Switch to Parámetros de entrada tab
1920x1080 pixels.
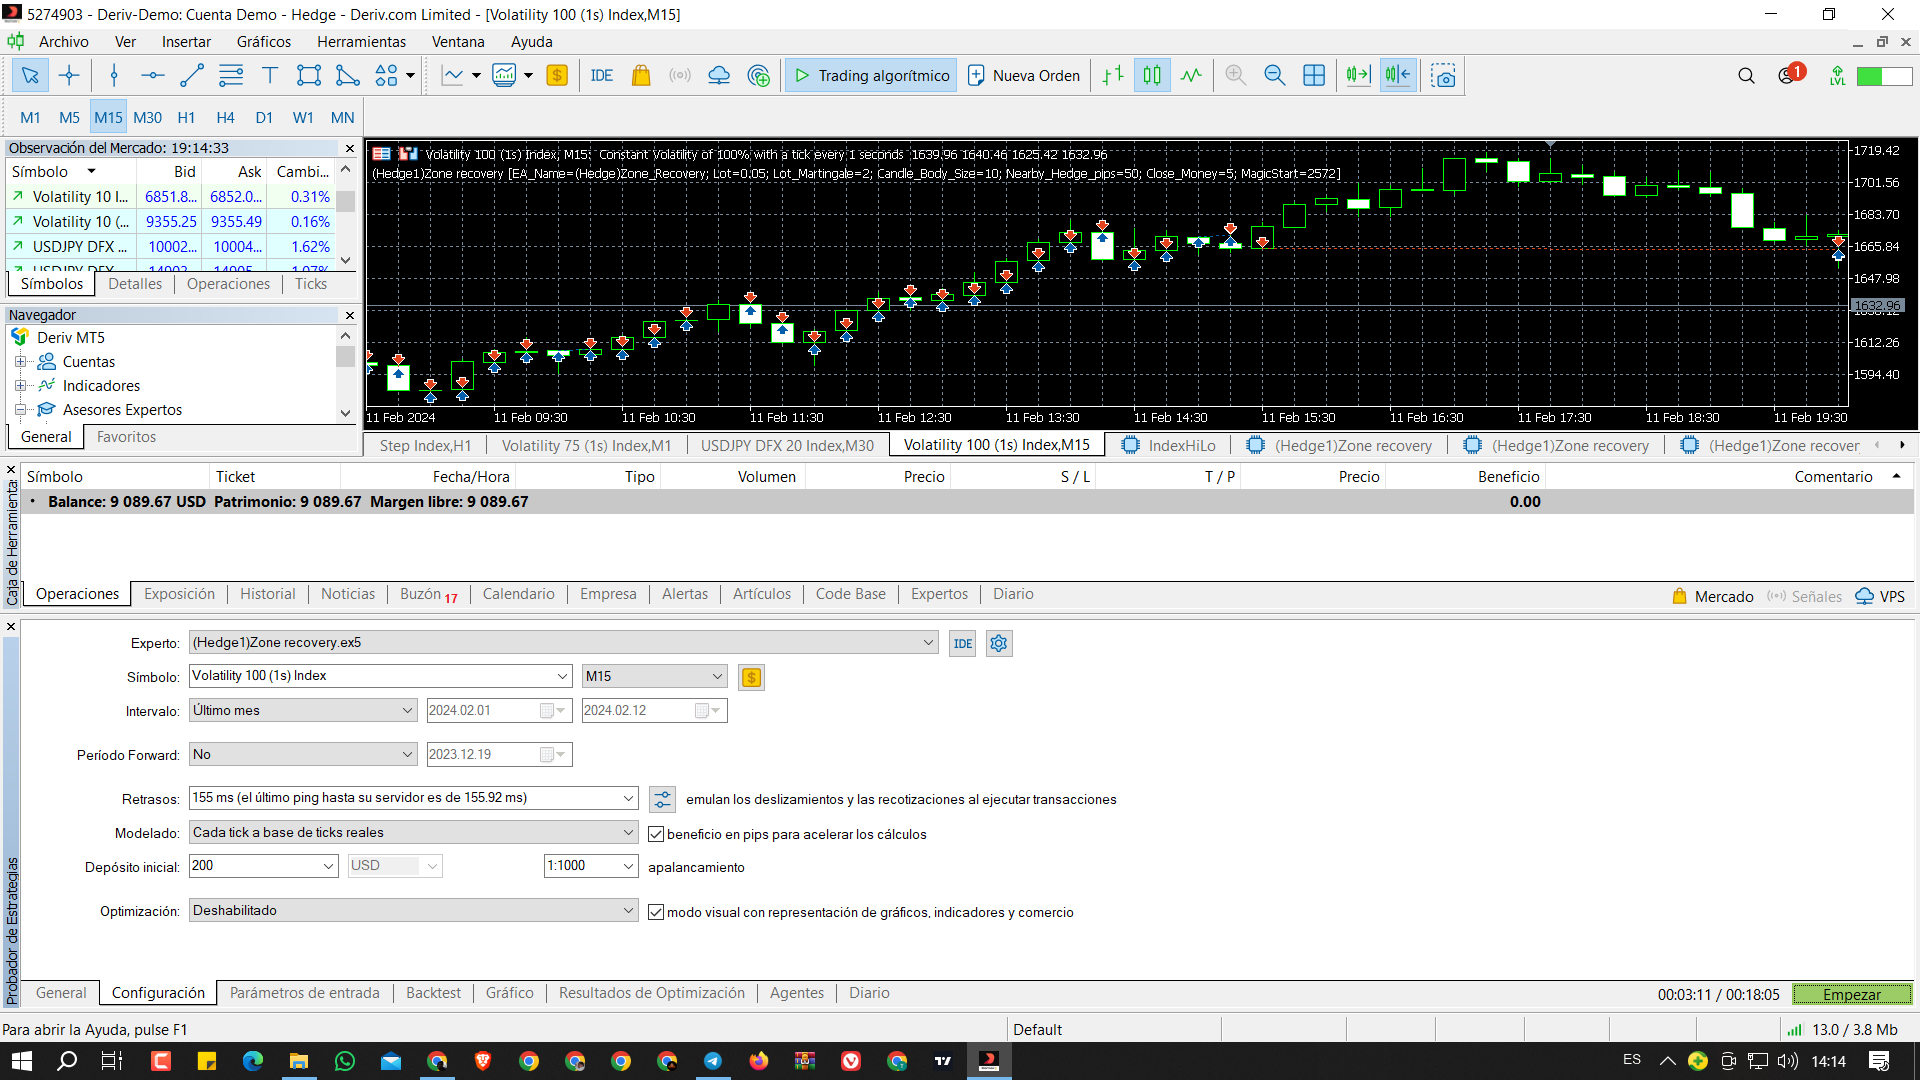tap(305, 993)
